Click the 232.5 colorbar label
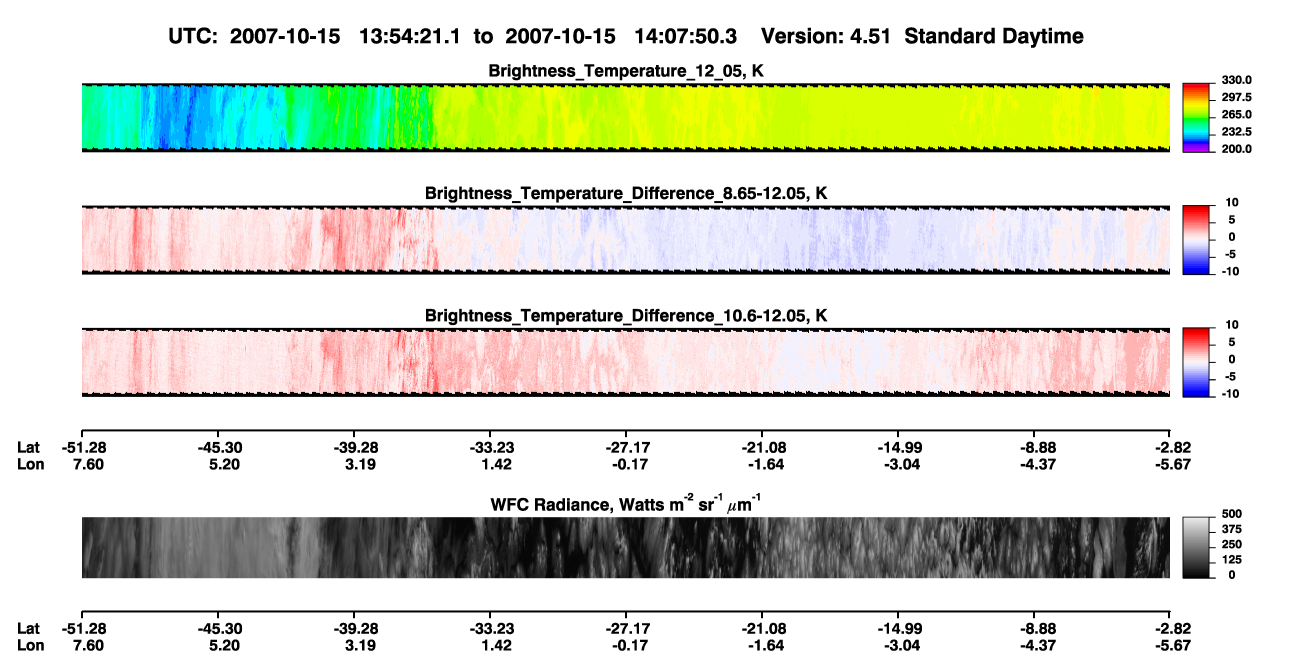Image resolution: width=1300 pixels, height=667 pixels. 1237,132
